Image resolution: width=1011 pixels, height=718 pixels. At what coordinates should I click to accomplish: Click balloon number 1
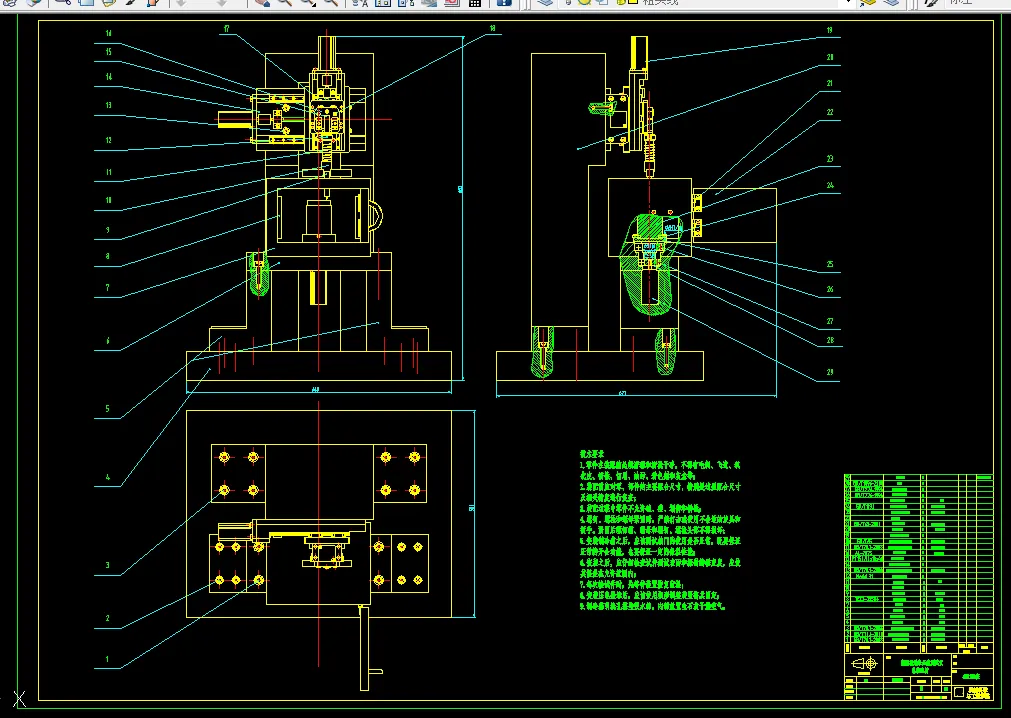[x=108, y=659]
